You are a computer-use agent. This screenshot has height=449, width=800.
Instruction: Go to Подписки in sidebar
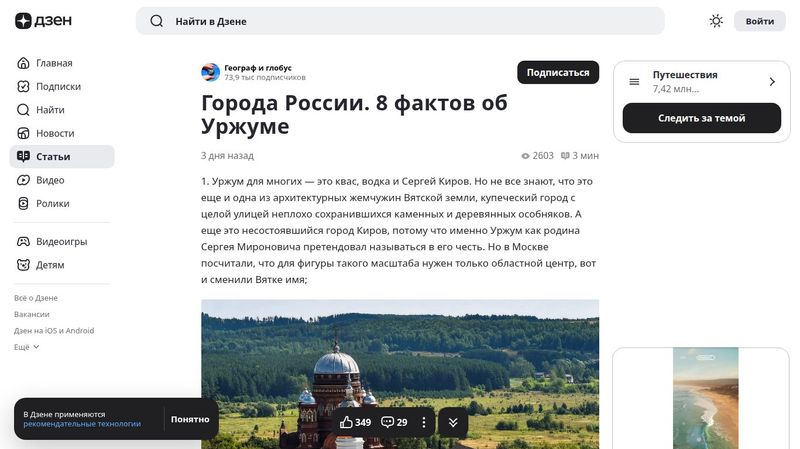(58, 87)
